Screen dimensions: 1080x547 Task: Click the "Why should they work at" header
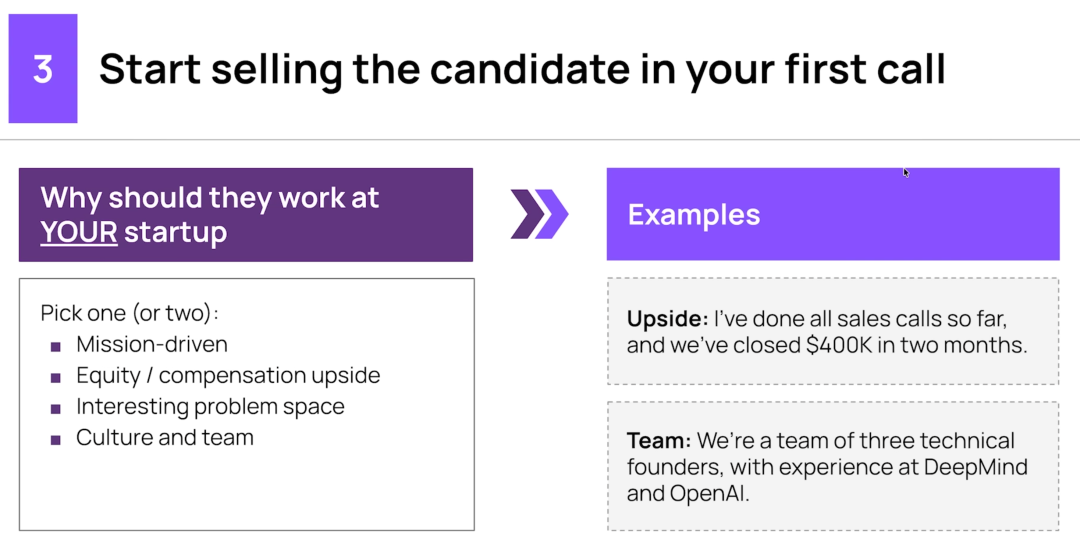coord(210,198)
